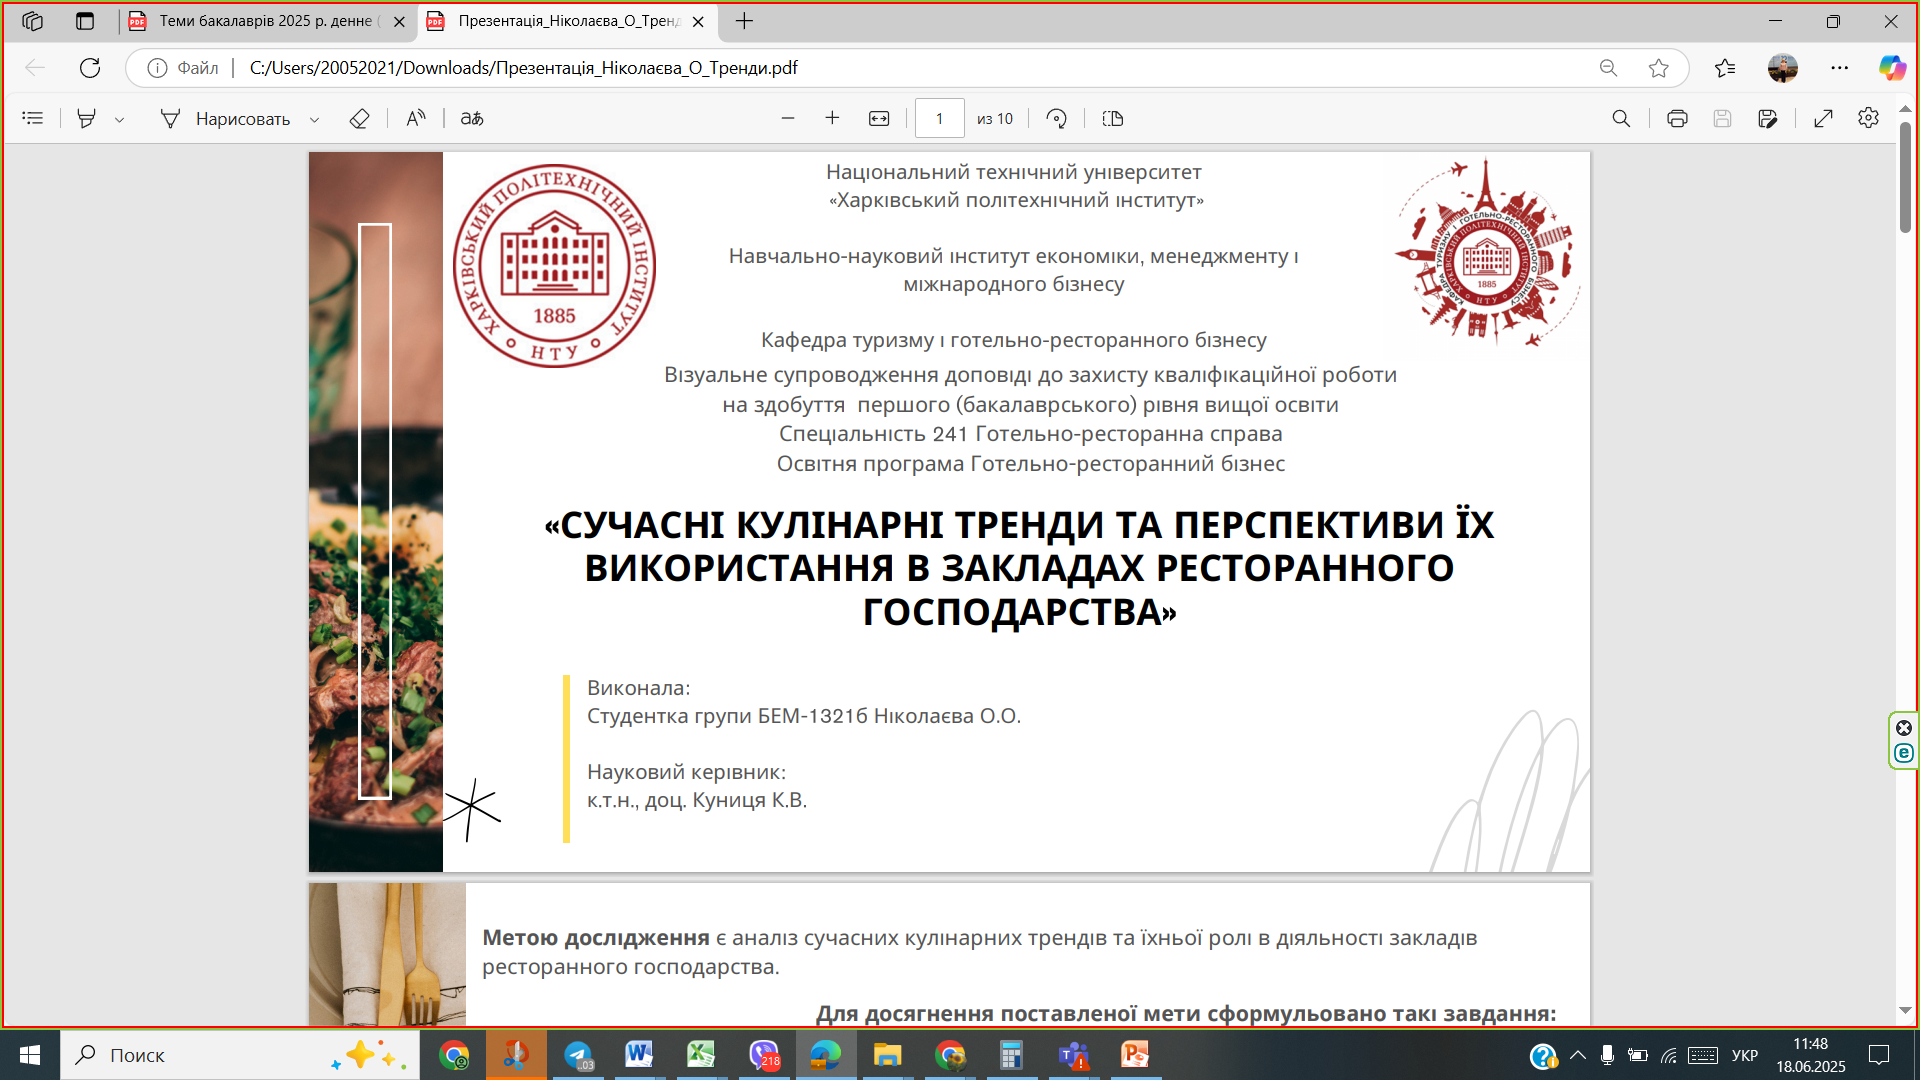1920x1080 pixels.
Task: Activate the read aloud tool
Action: point(416,118)
